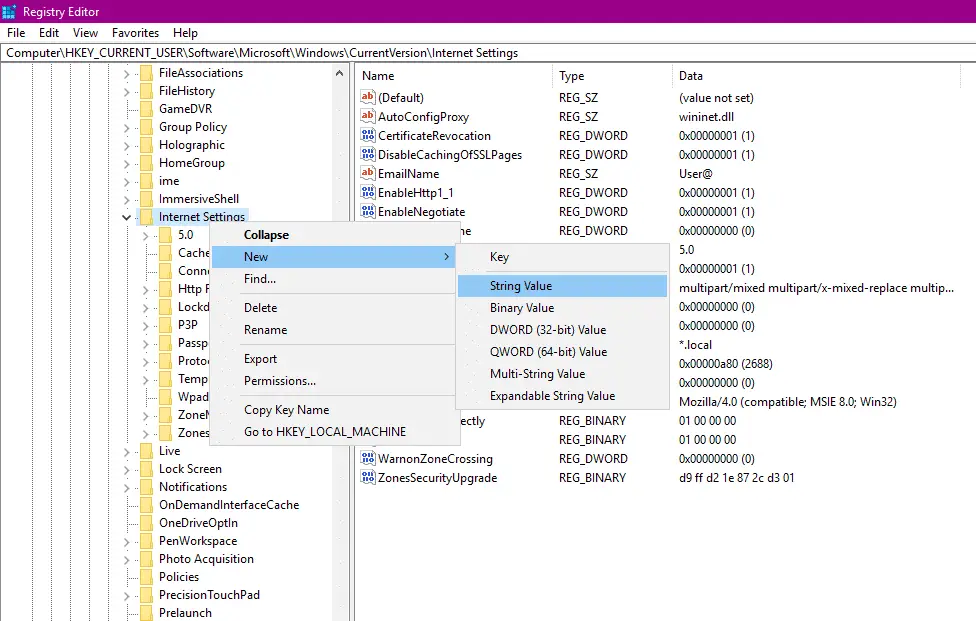Choose Collapse in the context menu

(x=334, y=235)
